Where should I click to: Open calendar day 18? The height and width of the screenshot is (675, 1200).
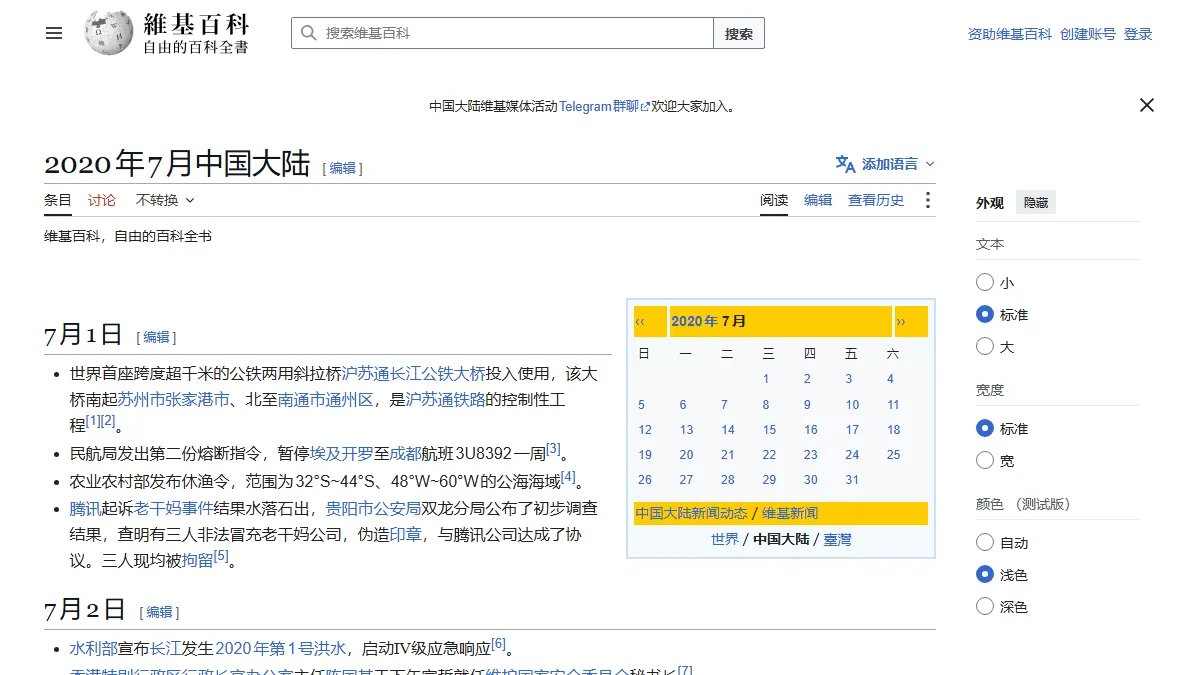click(894, 430)
